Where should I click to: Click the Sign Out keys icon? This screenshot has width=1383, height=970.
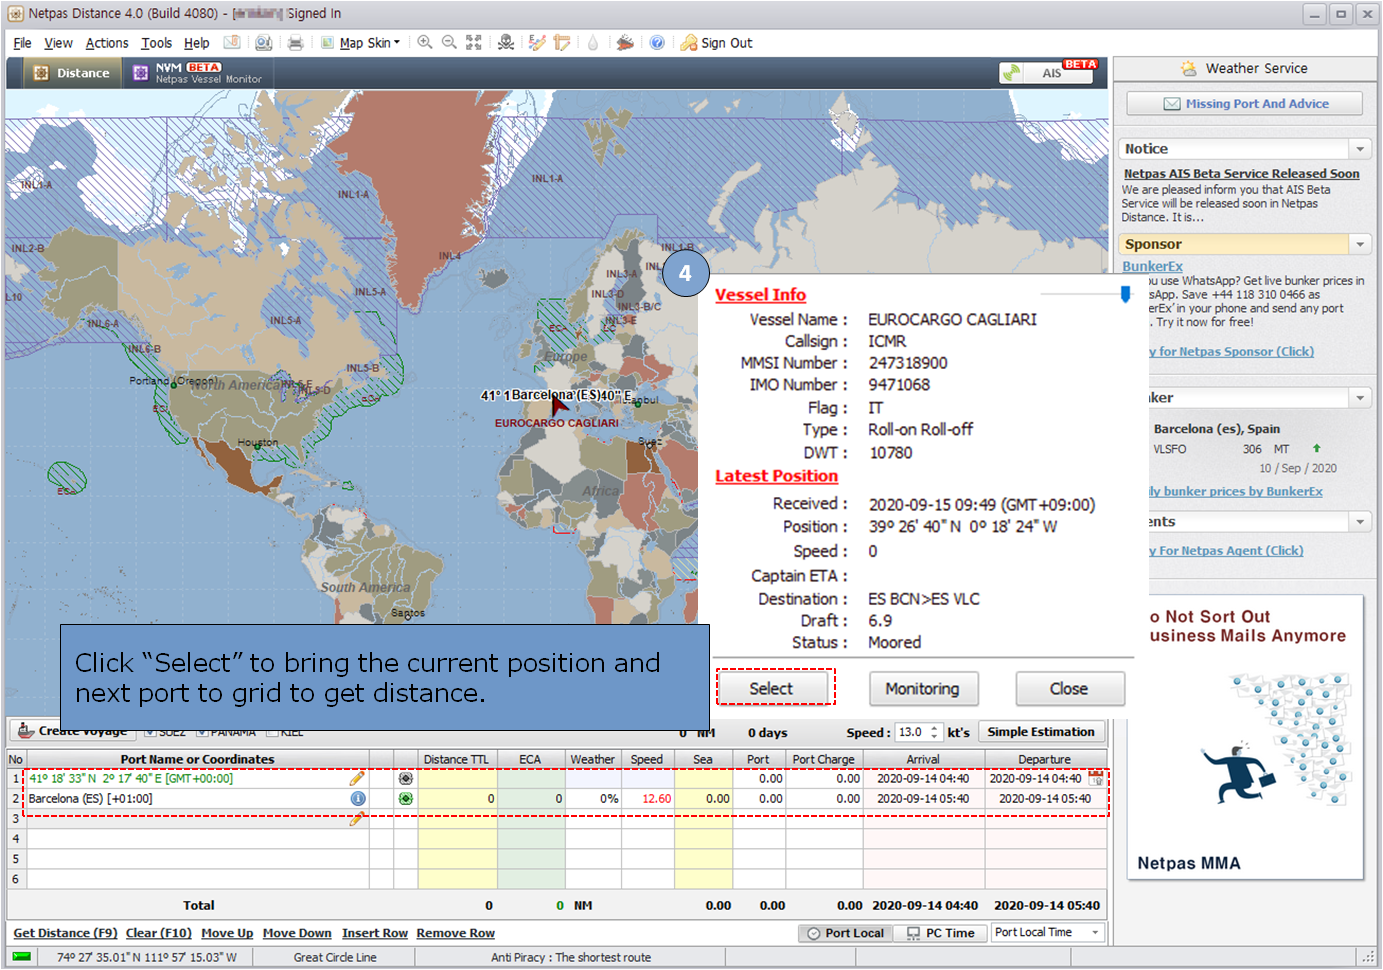pos(688,42)
